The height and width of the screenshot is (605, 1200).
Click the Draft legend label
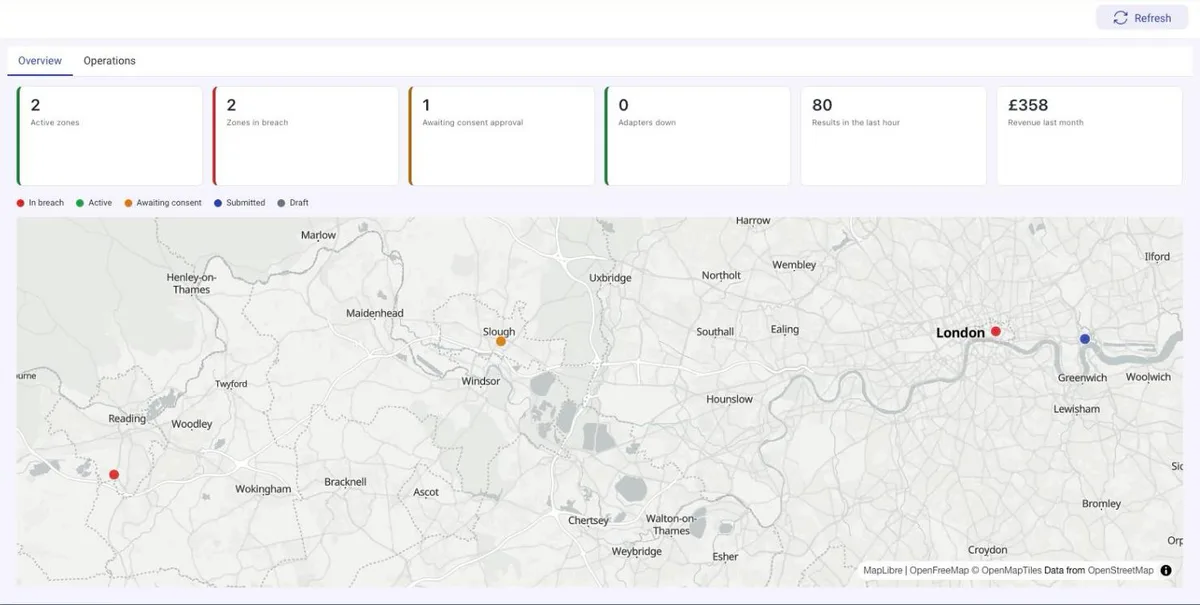[x=299, y=203]
